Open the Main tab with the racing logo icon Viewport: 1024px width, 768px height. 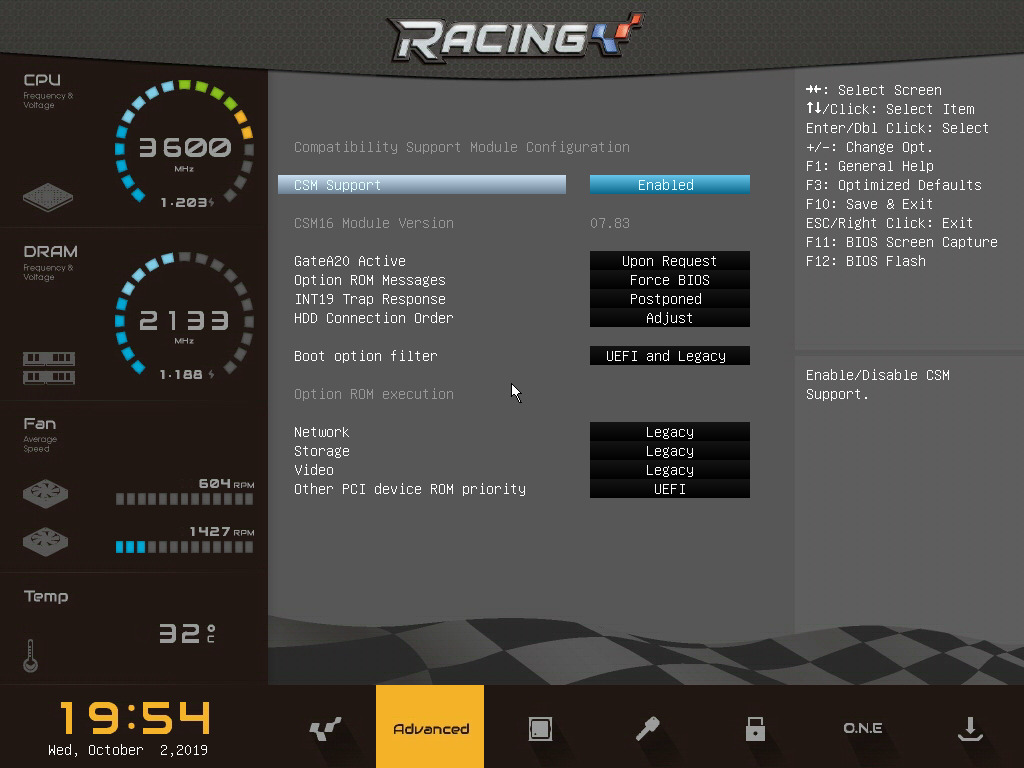(x=325, y=728)
